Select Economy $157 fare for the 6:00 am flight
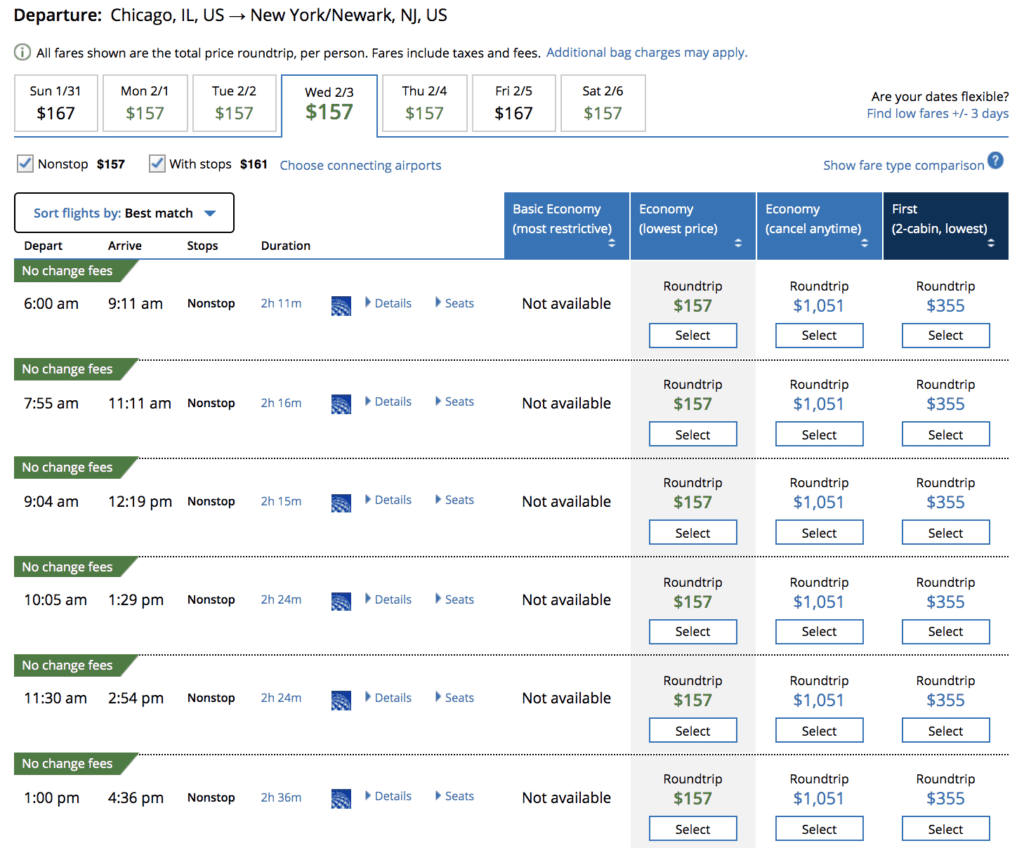The image size is (1024, 848). (692, 335)
